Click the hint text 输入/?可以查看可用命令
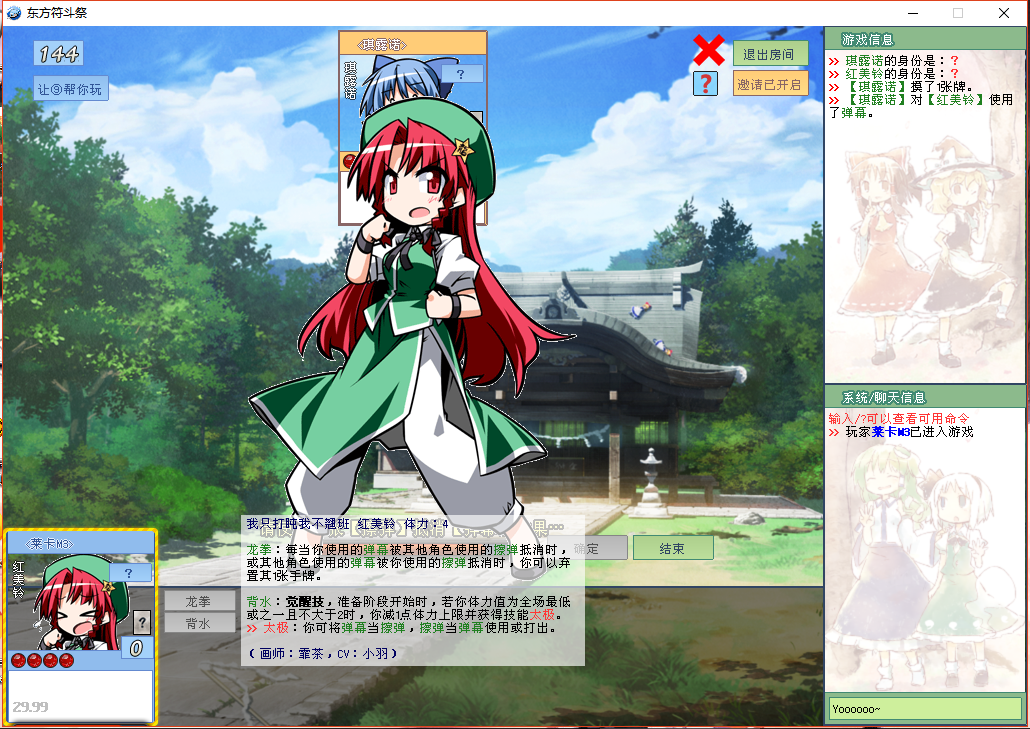 coord(898,418)
